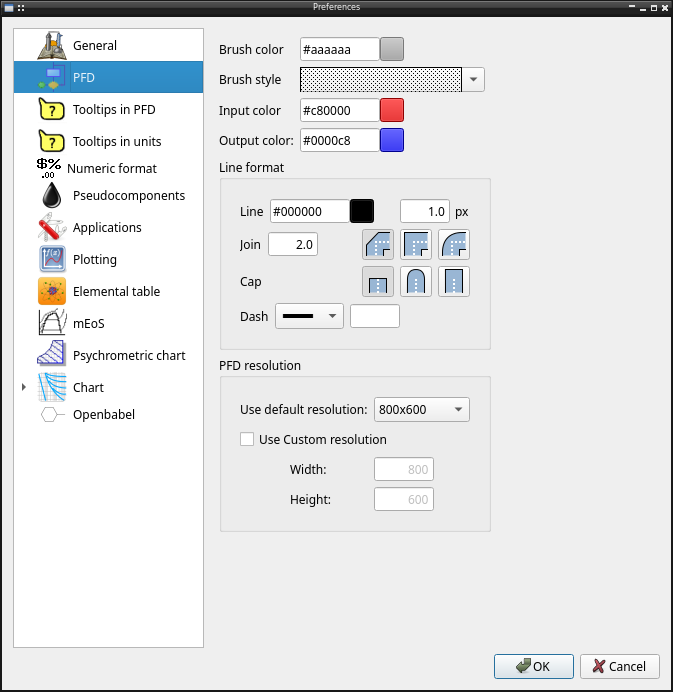Image resolution: width=673 pixels, height=692 pixels.
Task: Select the bevel join style
Action: click(378, 244)
